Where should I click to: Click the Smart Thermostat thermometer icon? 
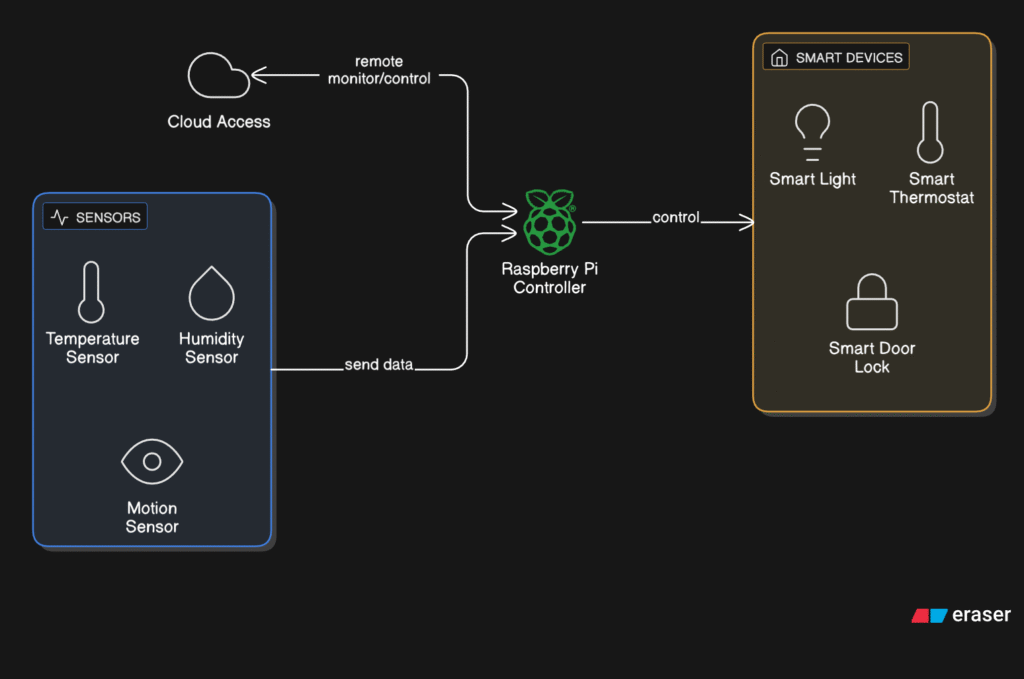pyautogui.click(x=930, y=133)
